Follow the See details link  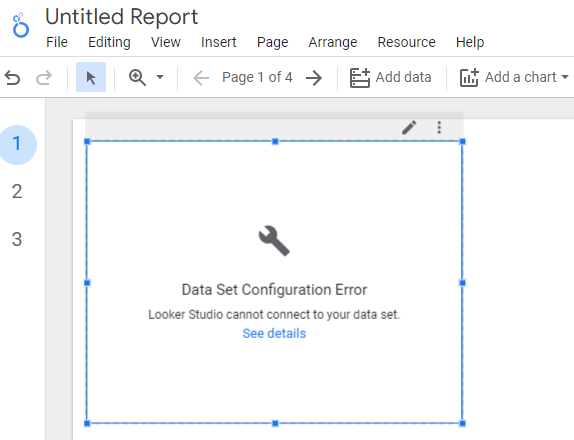tap(274, 333)
